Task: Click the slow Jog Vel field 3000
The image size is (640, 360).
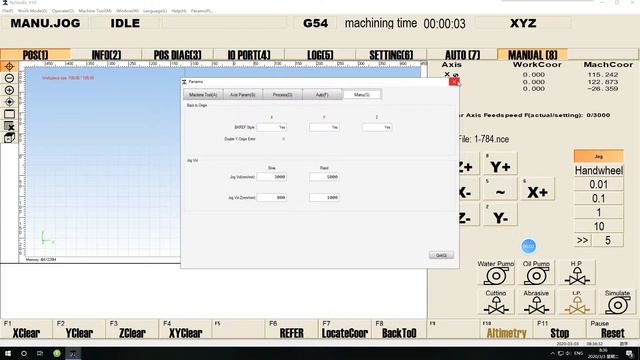Action: (271, 177)
